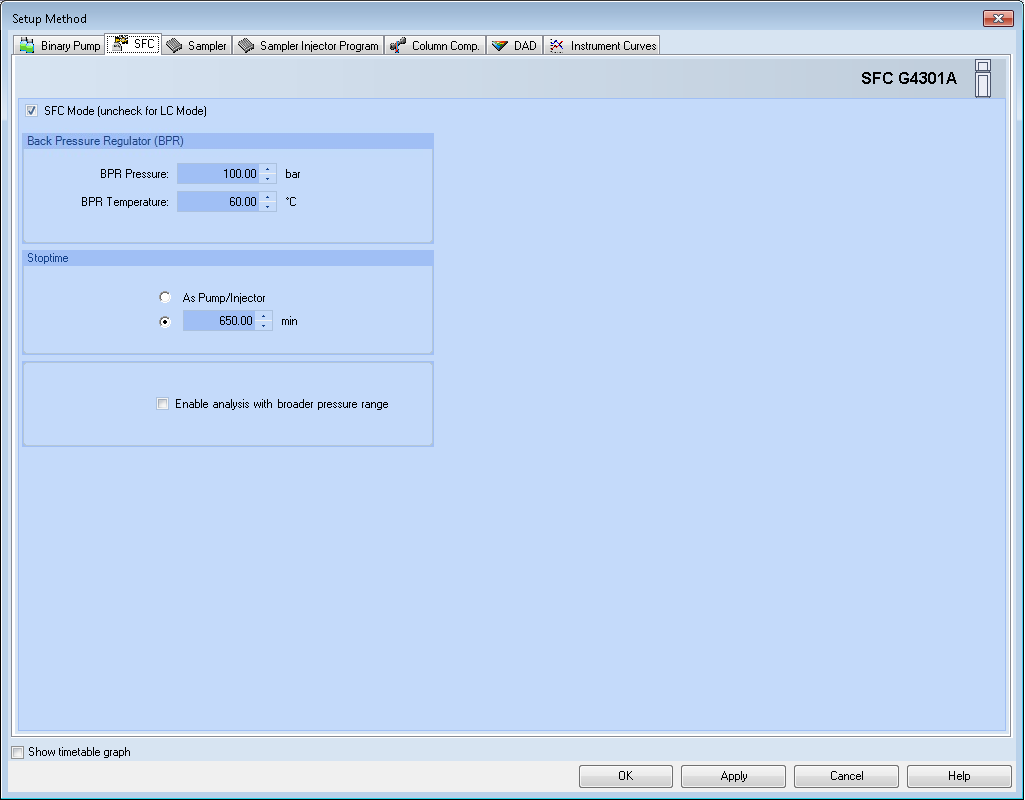Click the DAD detector tab icon

coord(500,46)
